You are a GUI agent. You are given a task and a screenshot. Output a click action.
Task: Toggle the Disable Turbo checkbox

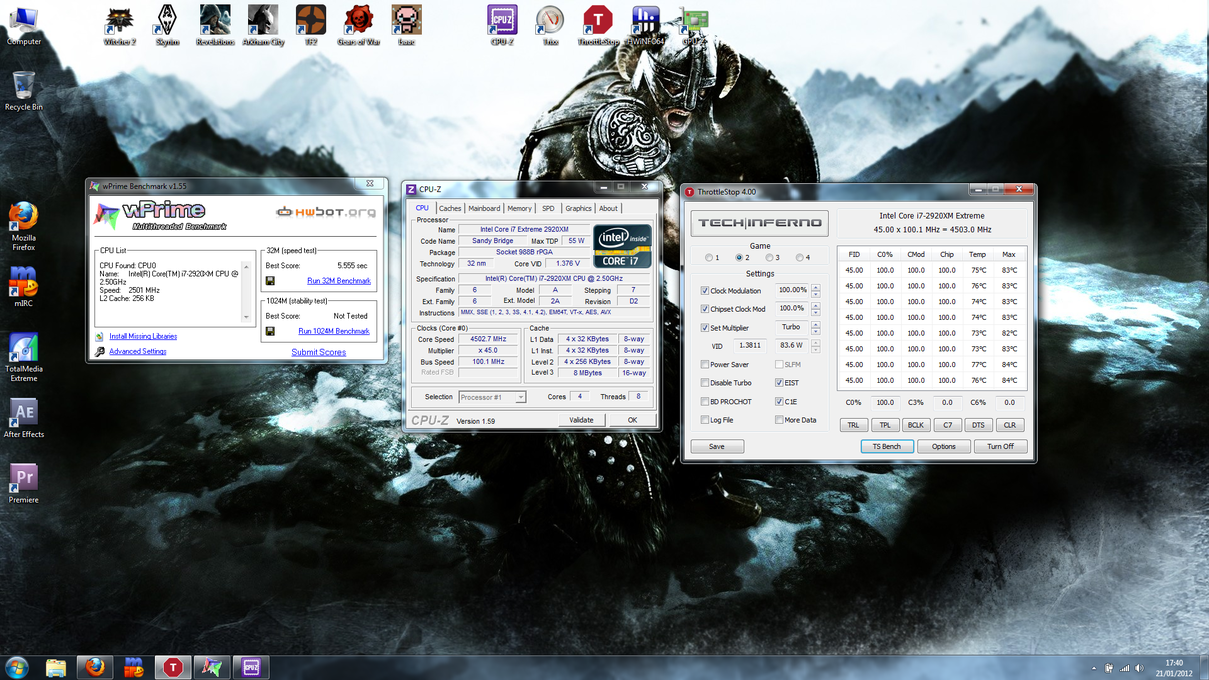(x=705, y=383)
